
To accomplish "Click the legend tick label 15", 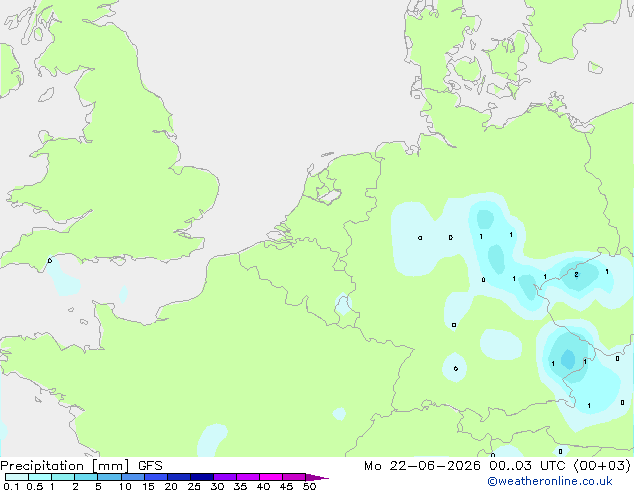I will (148, 486).
